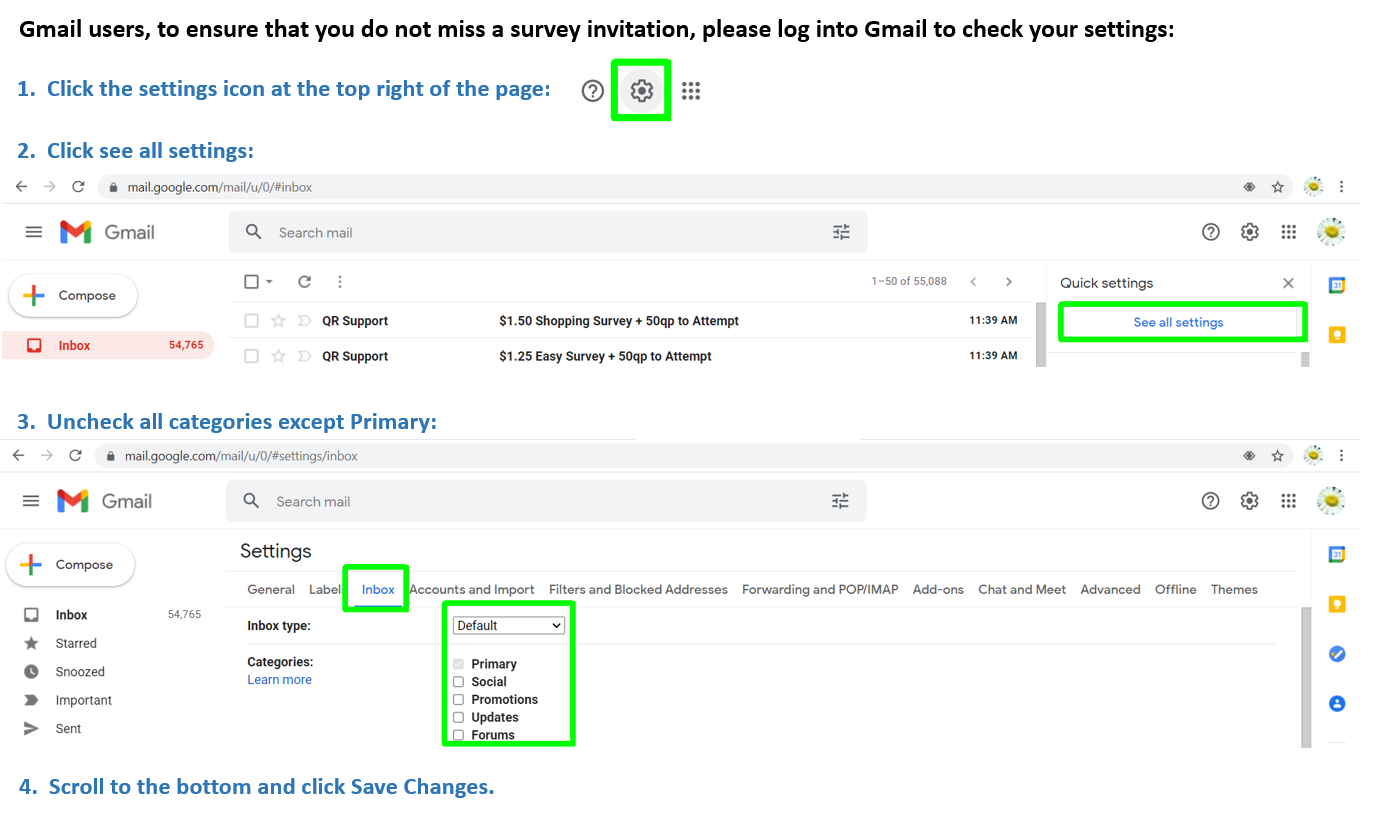Viewport: 1391px width, 822px height.
Task: Open main menu hamburger in step 3 screenshot
Action: point(32,501)
